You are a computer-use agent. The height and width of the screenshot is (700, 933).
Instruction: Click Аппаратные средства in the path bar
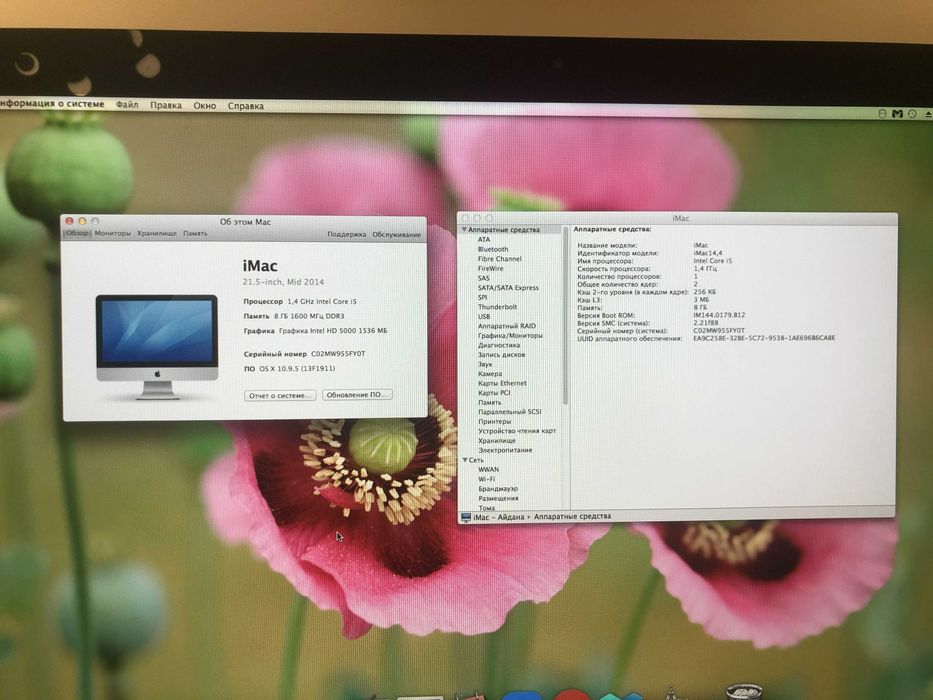tap(572, 517)
